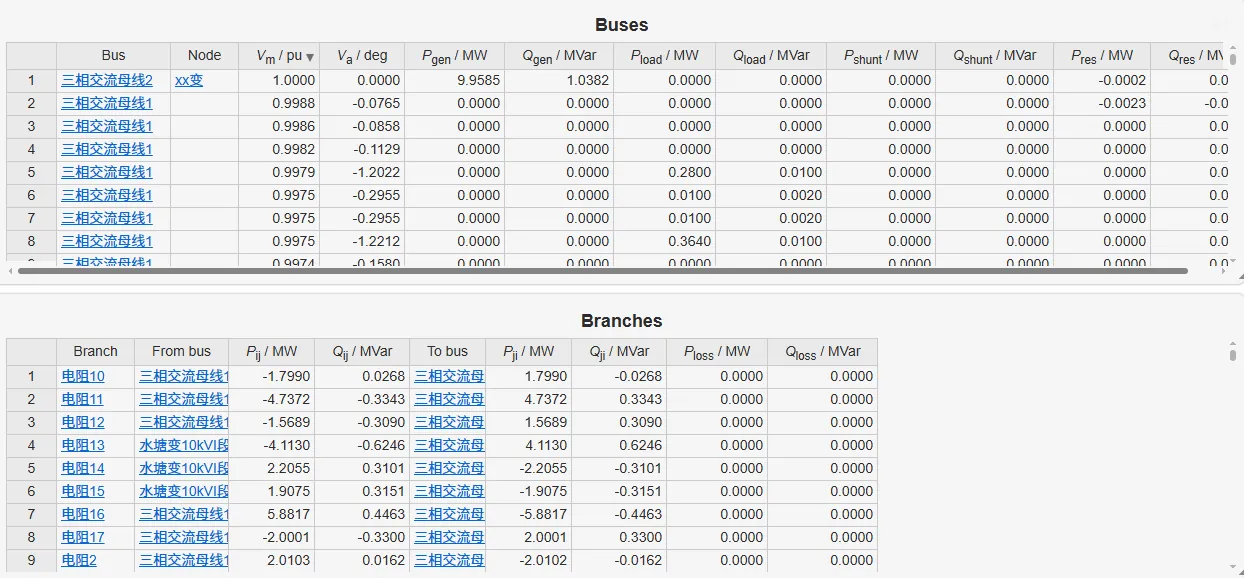Image resolution: width=1244 pixels, height=578 pixels.
Task: Open the 电阻13 branch link
Action: coord(83,445)
